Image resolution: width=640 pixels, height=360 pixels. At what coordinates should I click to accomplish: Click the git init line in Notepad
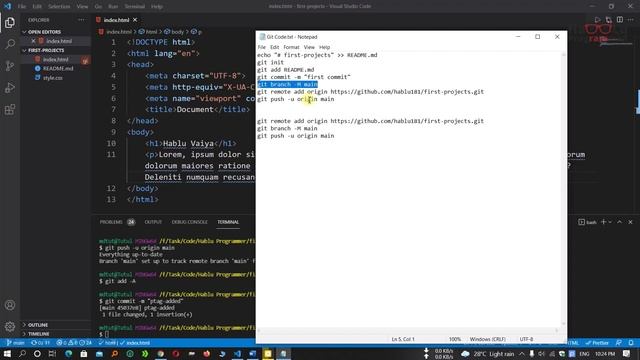270,62
